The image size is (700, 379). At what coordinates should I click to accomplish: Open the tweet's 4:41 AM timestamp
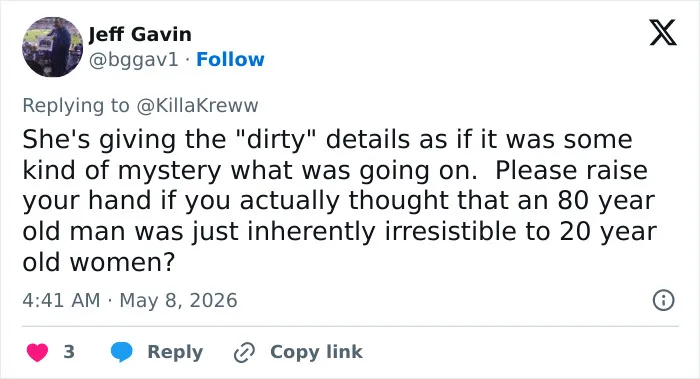coord(61,300)
